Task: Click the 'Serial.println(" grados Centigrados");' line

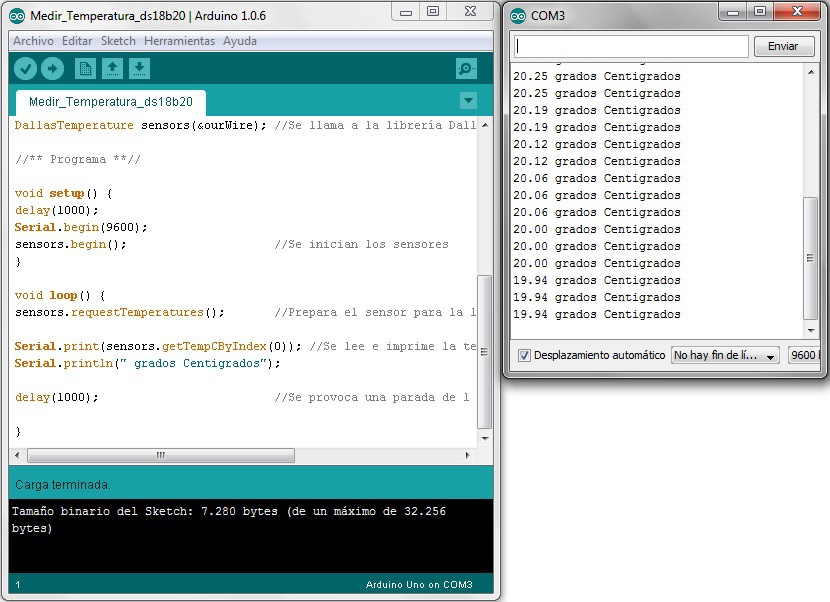Action: coord(147,363)
